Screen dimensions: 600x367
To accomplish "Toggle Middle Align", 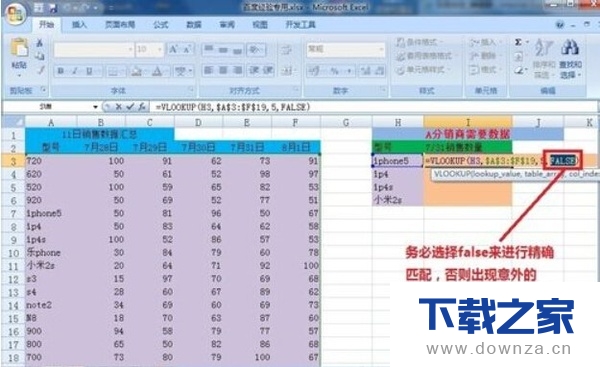I will point(223,49).
